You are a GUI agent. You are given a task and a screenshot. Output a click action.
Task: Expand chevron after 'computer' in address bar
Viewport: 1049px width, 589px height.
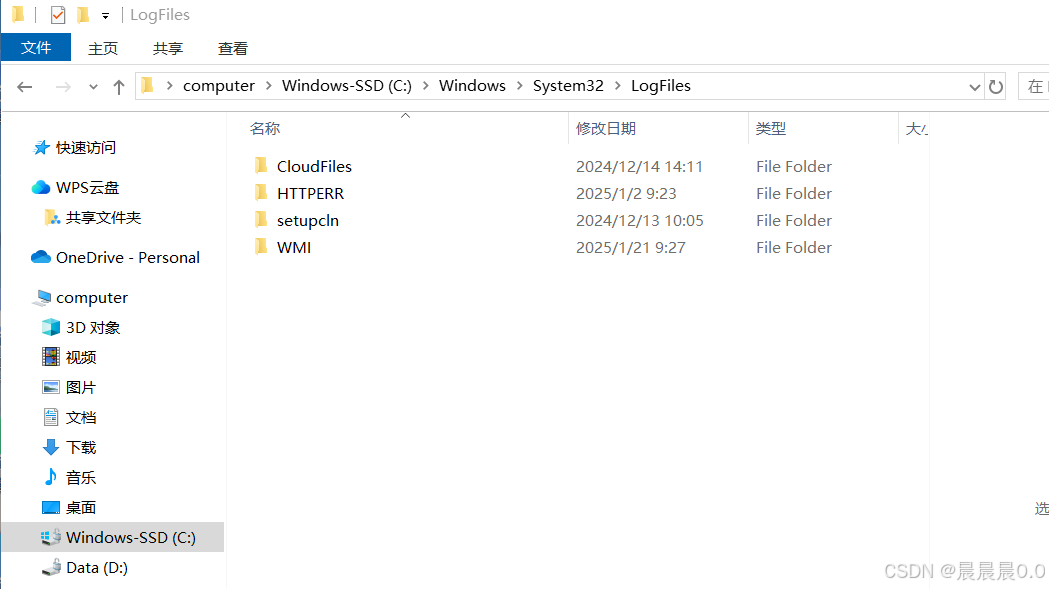(268, 86)
